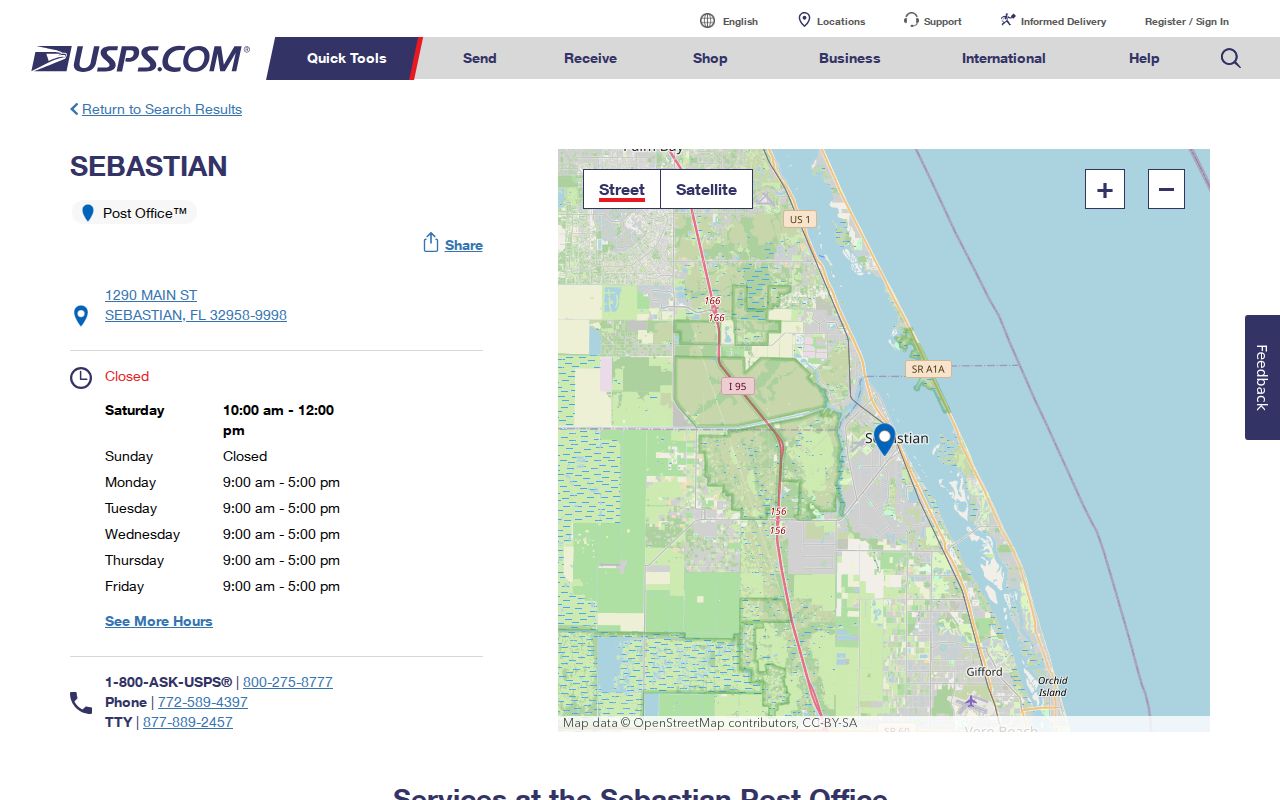Open the Business menu

coord(849,58)
